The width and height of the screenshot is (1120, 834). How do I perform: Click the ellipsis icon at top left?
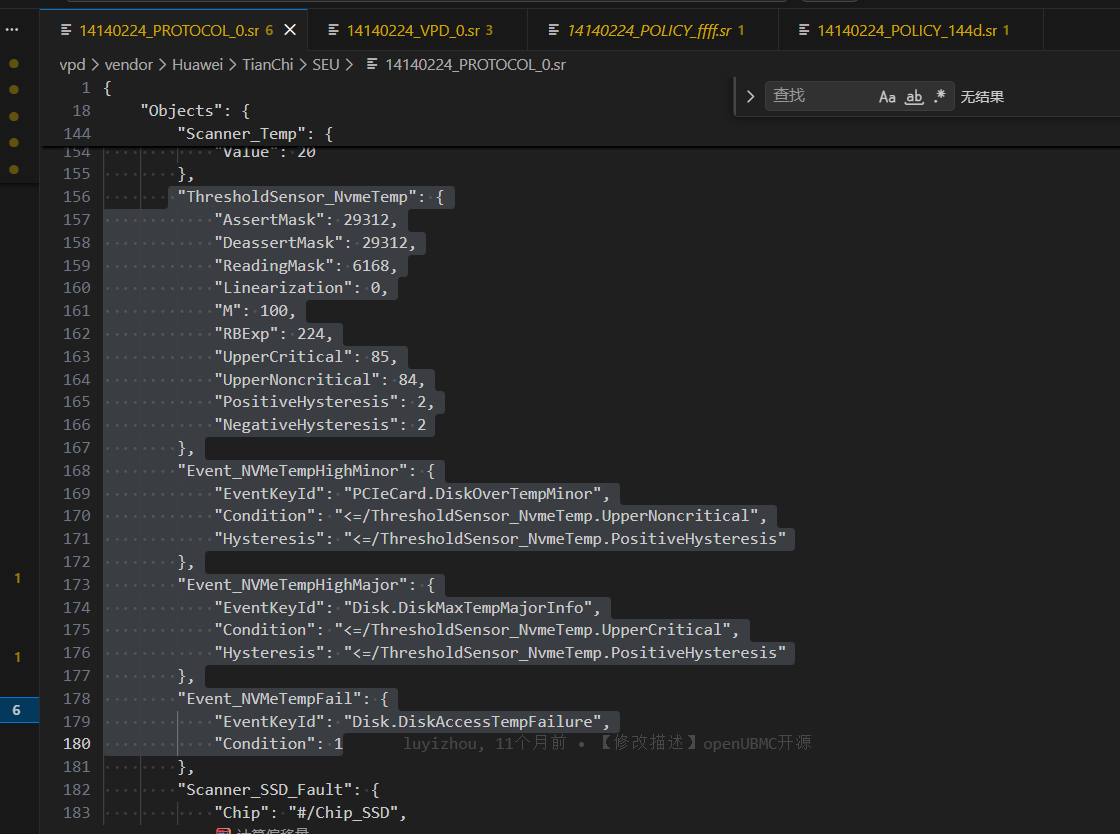click(13, 30)
